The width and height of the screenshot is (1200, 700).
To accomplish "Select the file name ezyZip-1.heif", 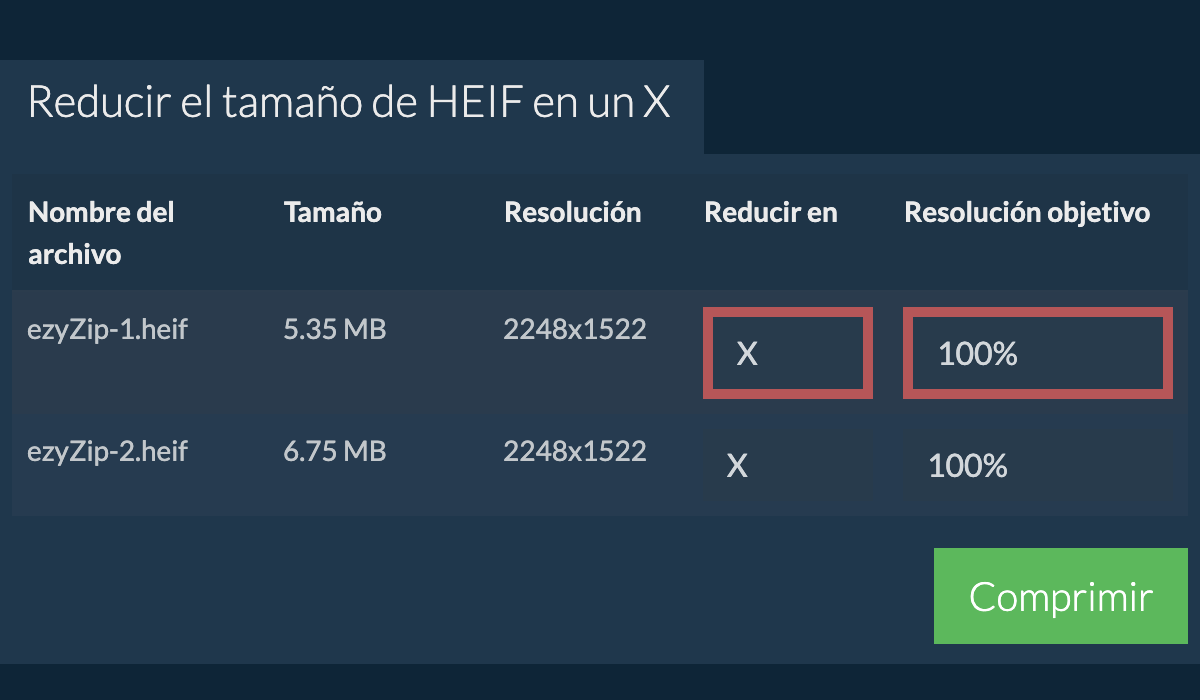I will click(x=108, y=329).
